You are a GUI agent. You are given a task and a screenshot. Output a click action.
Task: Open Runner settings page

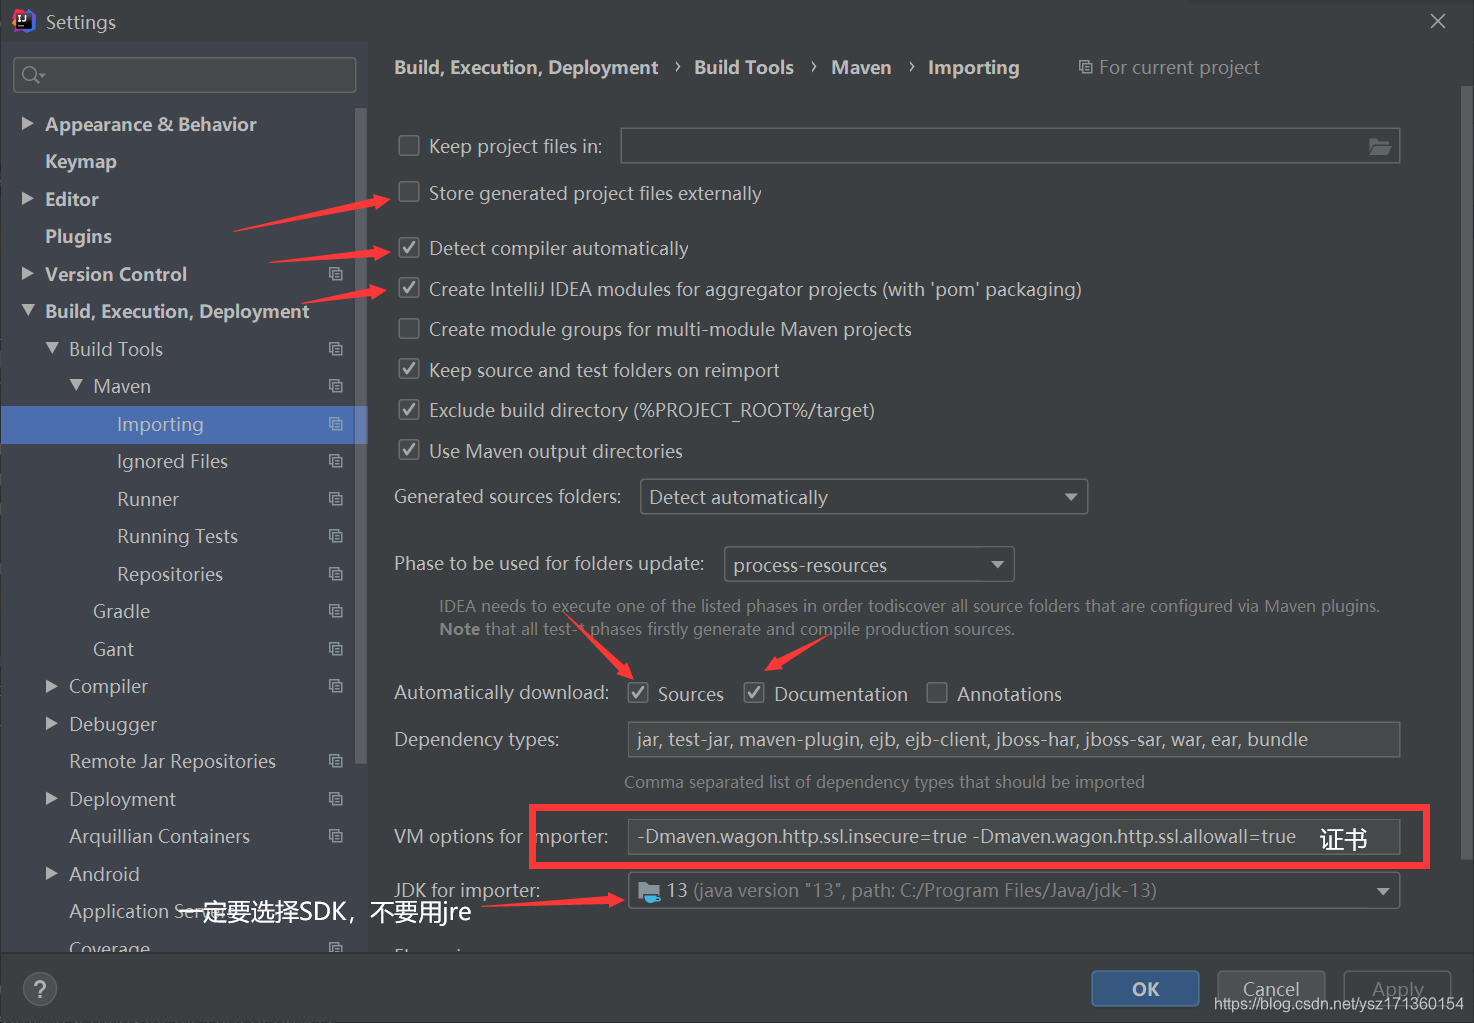[148, 499]
